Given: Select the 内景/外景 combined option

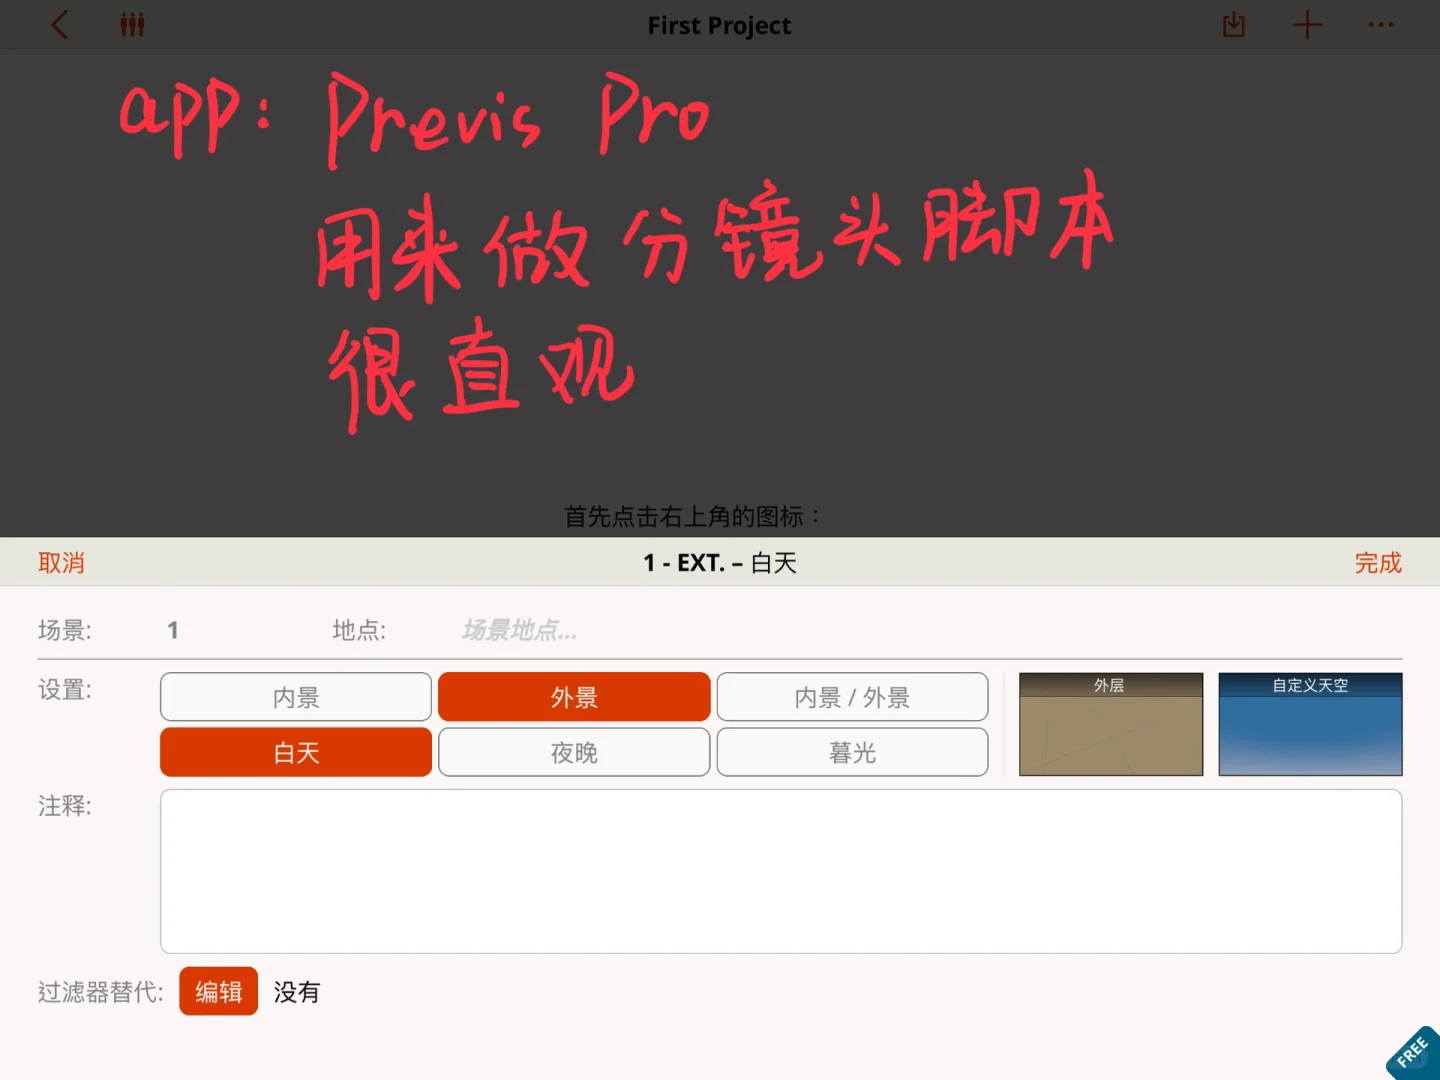Looking at the screenshot, I should 852,697.
